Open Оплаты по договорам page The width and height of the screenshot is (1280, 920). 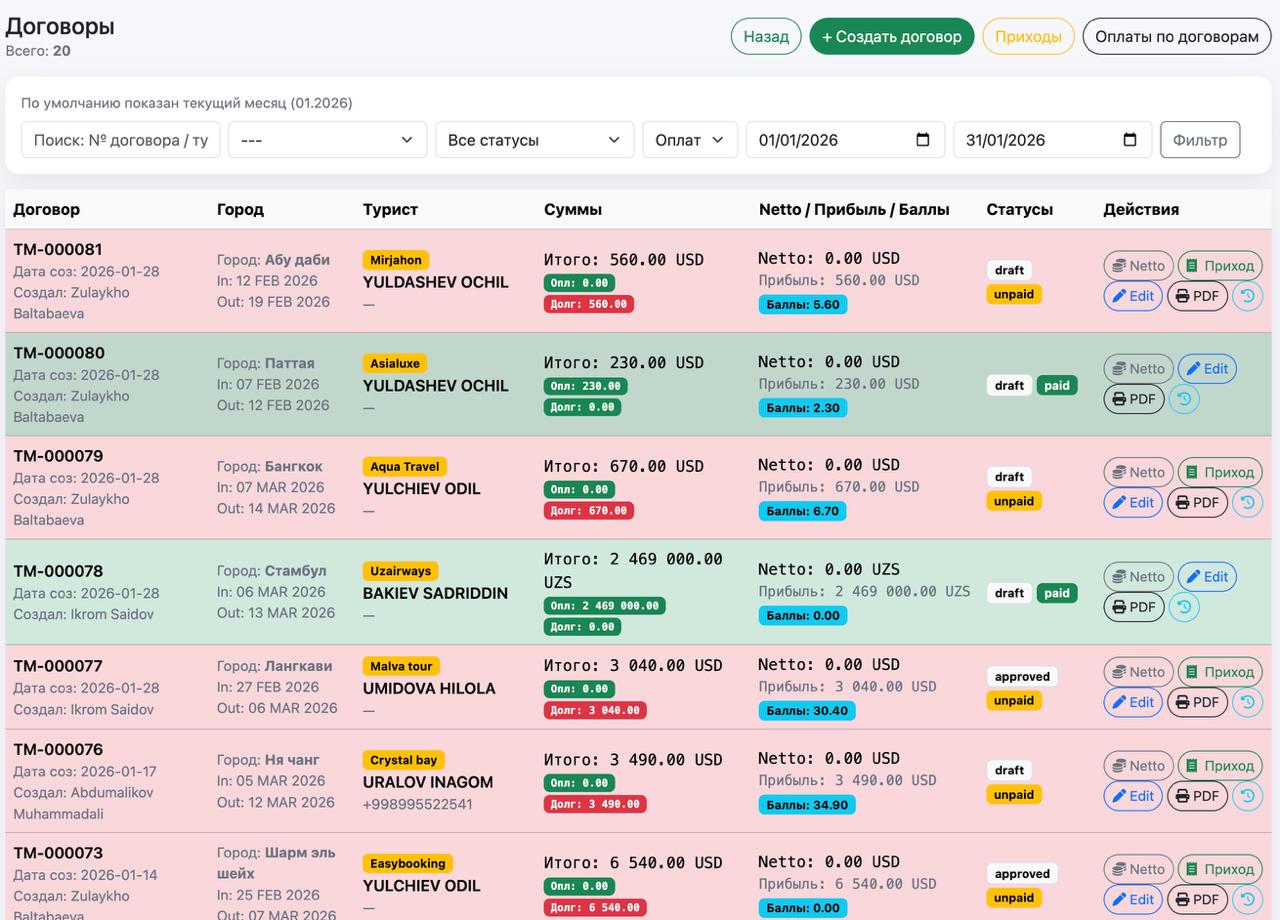1176,37
